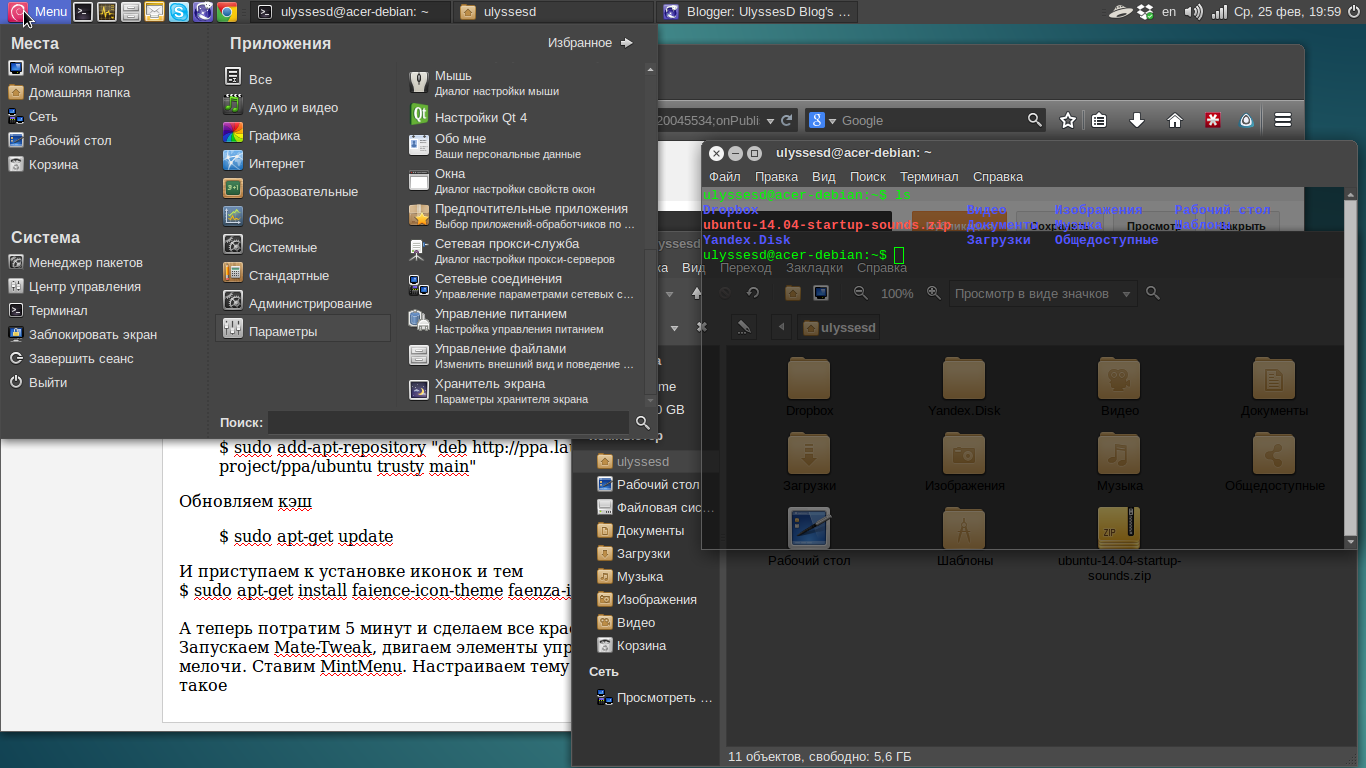1366x768 pixels.
Task: Open the browser hamburger menu
Action: [1283, 120]
